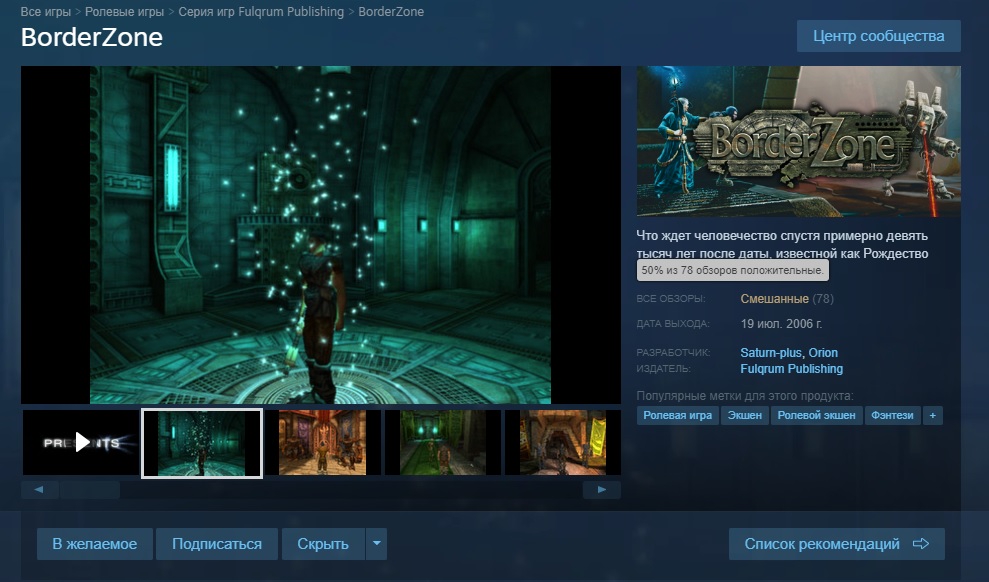Play the 'PRESENTS' trailer video thumbnail

(x=81, y=442)
